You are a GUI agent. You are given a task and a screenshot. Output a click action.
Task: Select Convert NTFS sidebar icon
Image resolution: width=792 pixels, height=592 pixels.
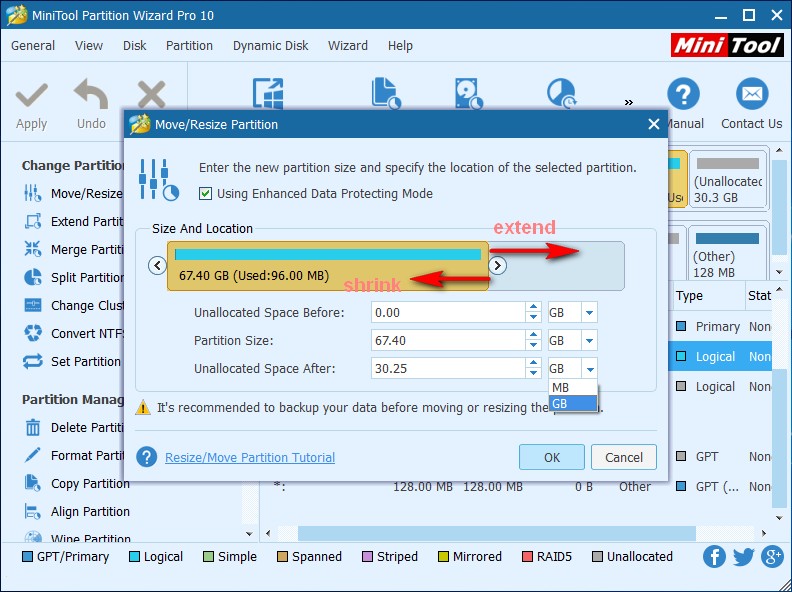33,333
